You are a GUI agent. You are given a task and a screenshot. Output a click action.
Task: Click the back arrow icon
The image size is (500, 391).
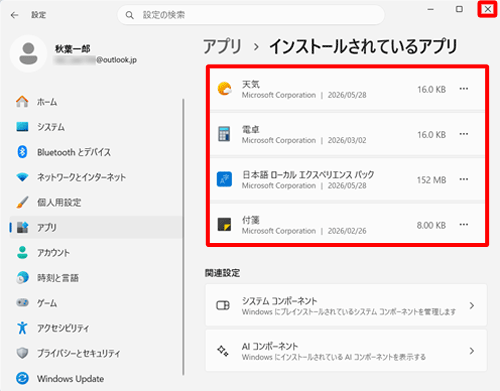point(14,15)
